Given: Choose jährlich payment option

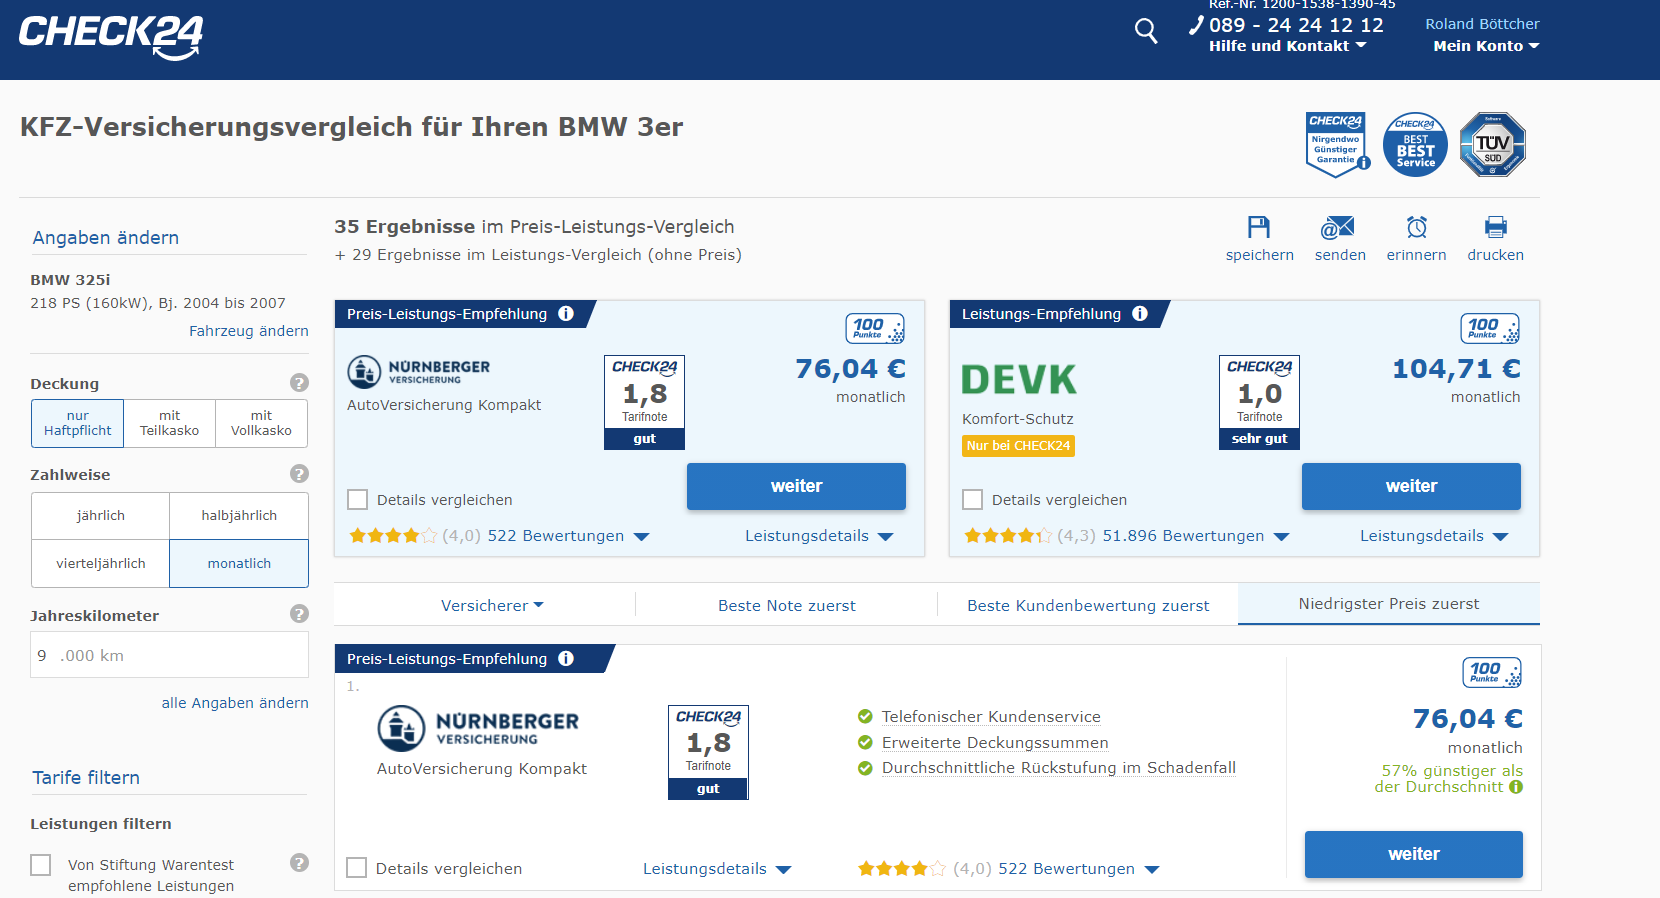Looking at the screenshot, I should click(x=101, y=516).
